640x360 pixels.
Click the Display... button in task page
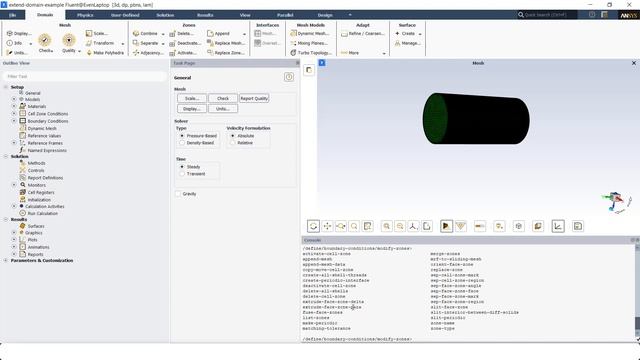[192, 109]
